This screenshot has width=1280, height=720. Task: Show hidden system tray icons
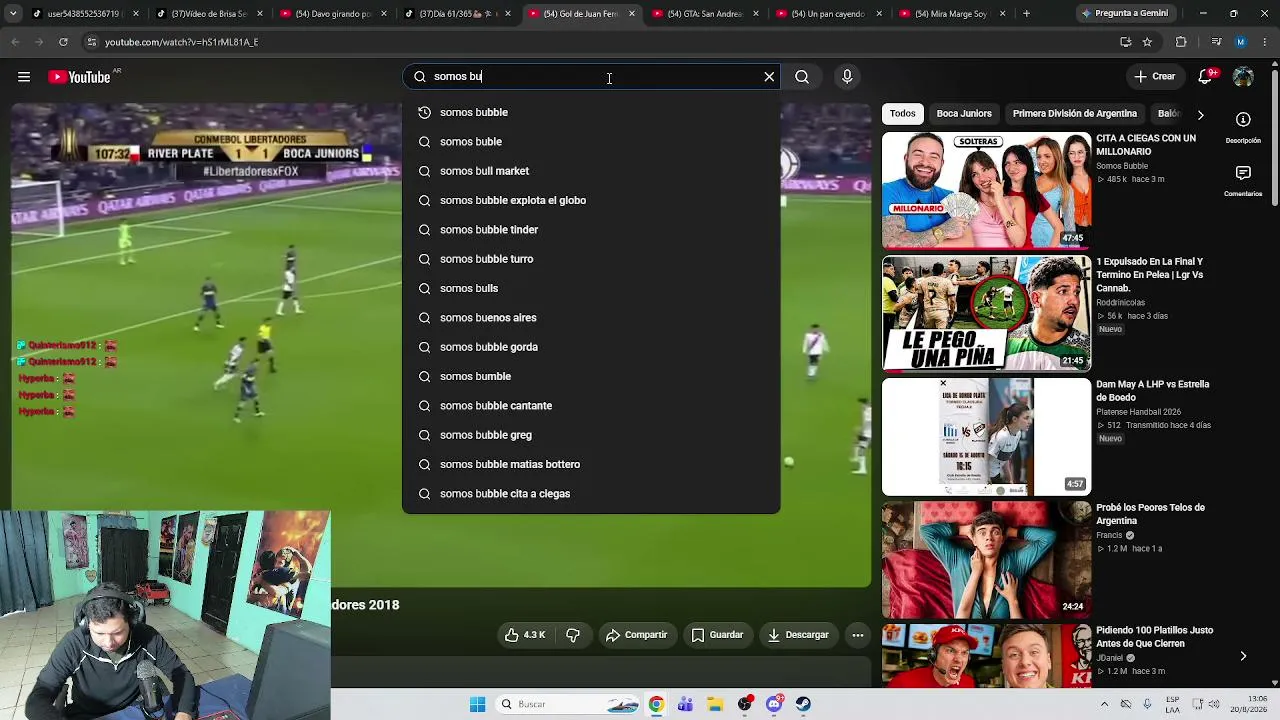tap(1105, 704)
